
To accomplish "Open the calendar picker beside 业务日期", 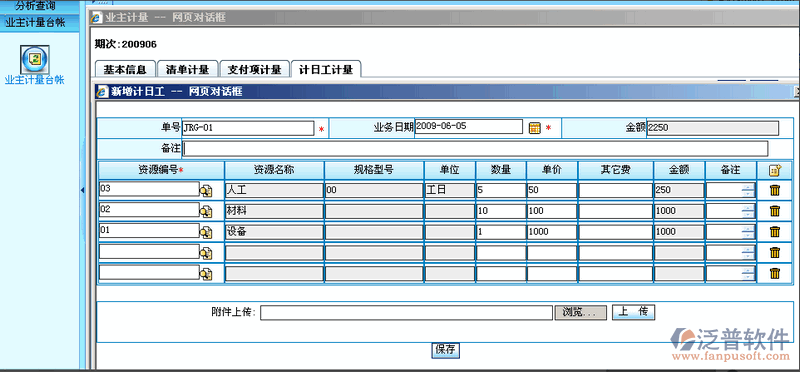I will [x=534, y=128].
